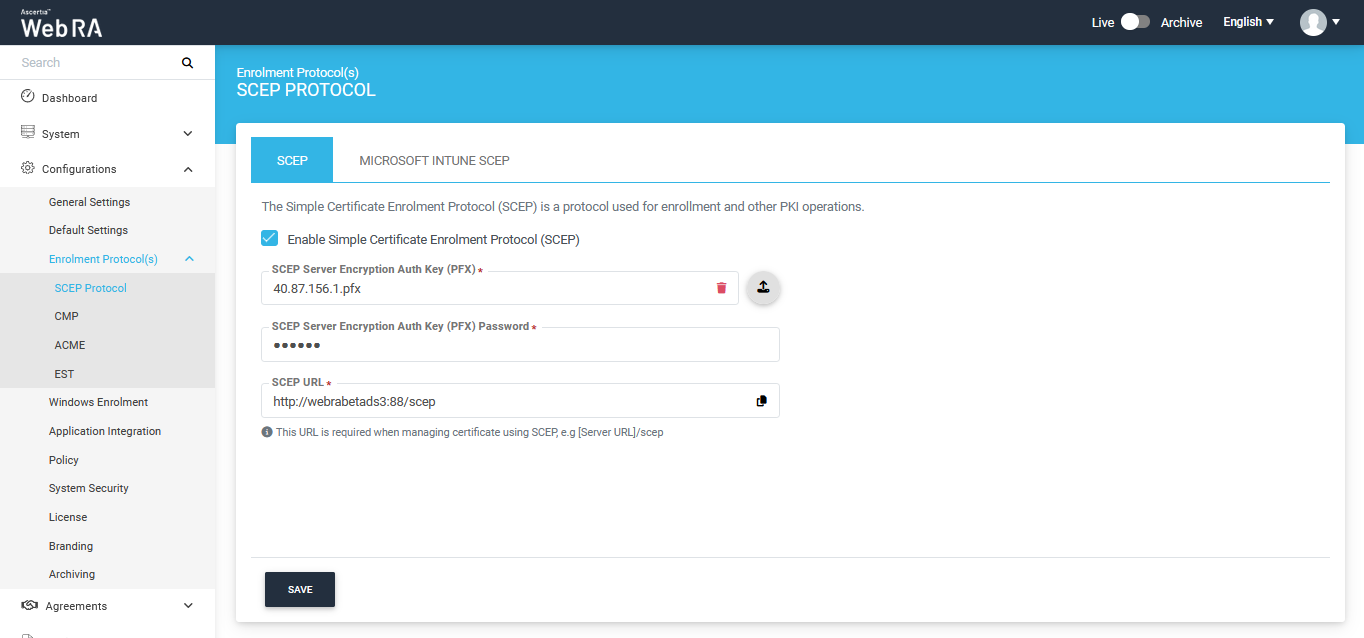Click the Dashboard gauge icon

(28, 97)
